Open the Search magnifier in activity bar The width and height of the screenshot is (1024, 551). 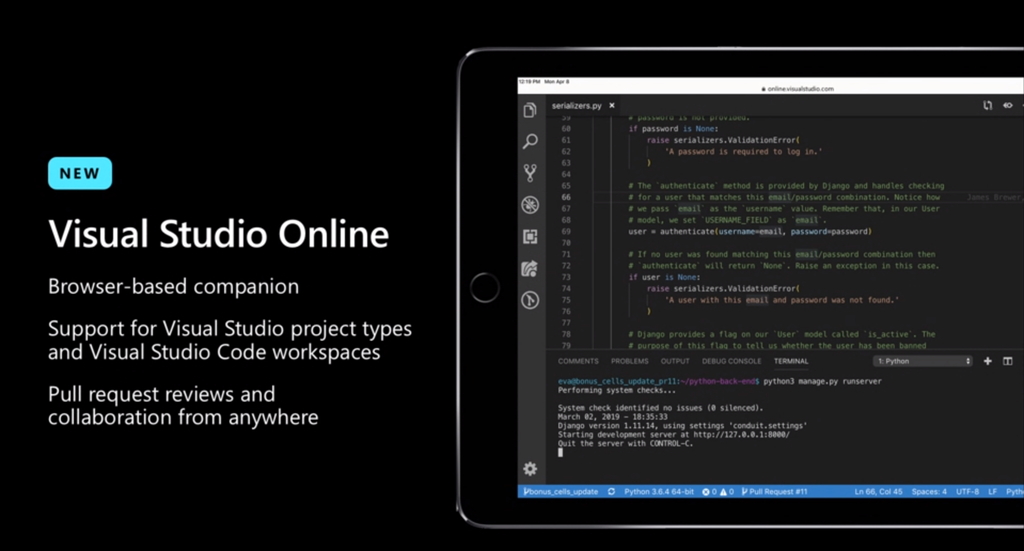(x=530, y=141)
